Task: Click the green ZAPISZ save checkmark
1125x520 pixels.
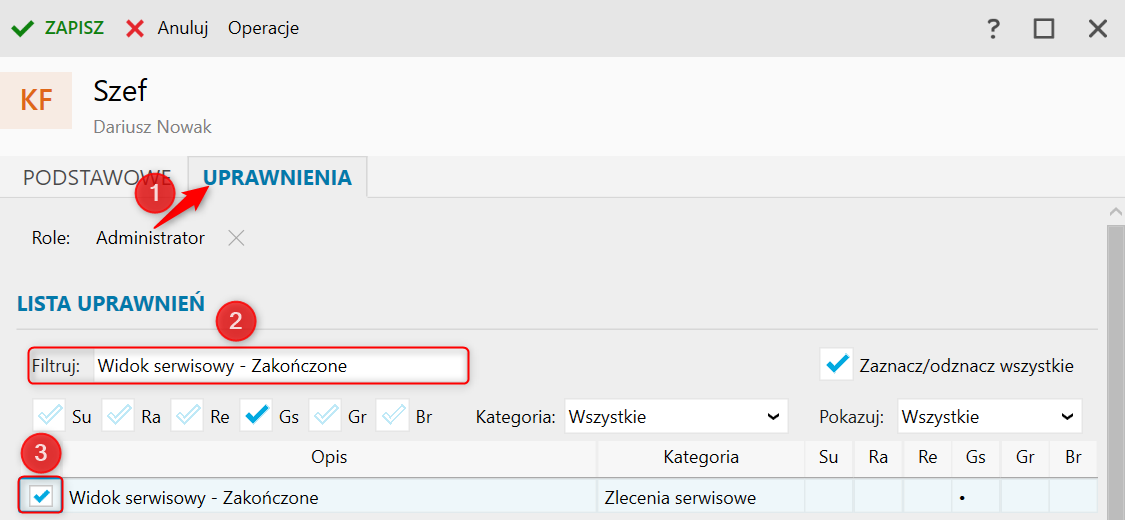Action: (23, 28)
